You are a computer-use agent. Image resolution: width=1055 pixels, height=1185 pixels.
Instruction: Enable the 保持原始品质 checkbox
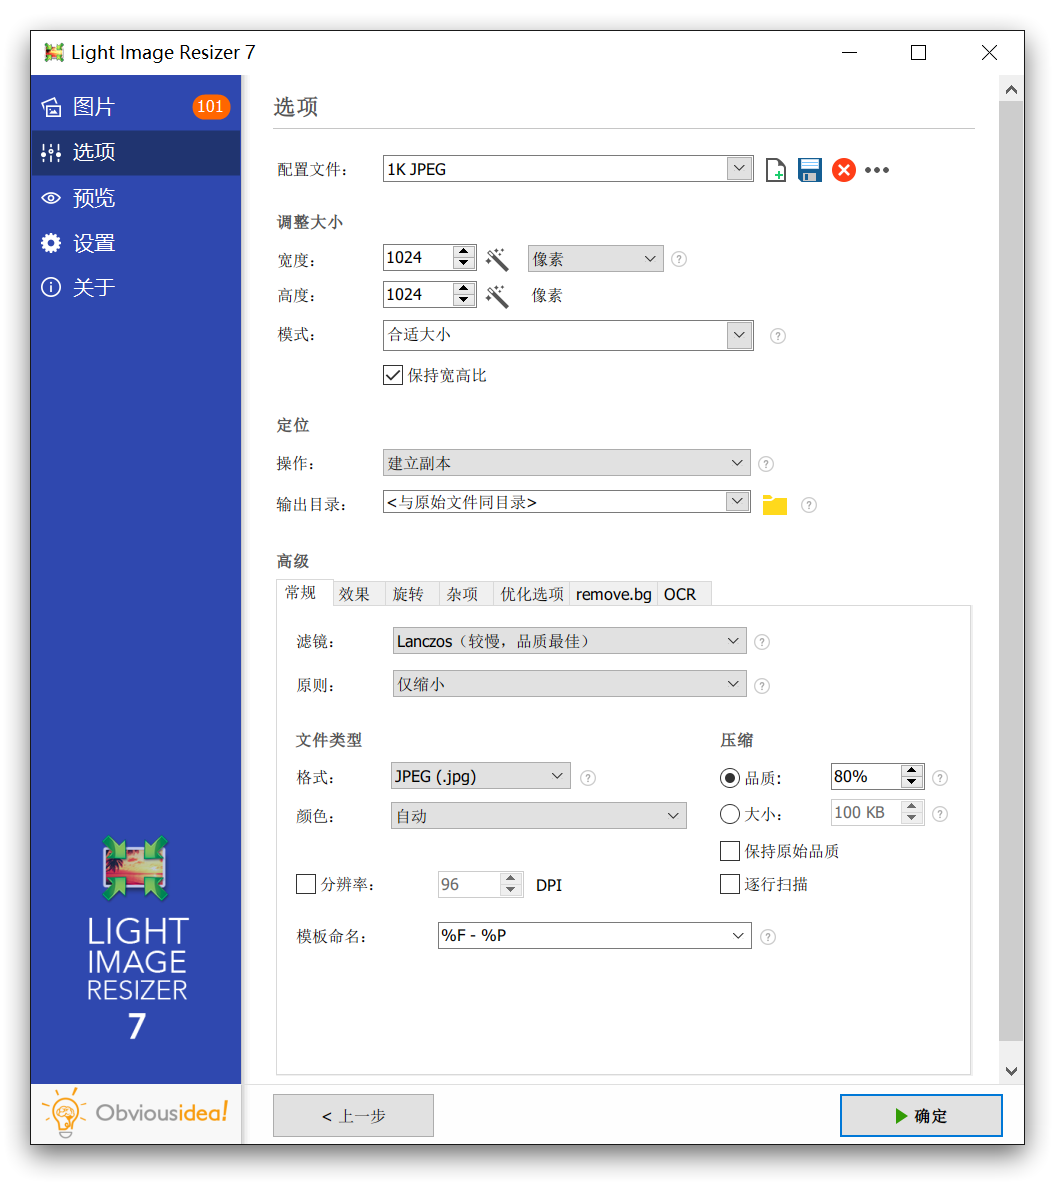click(730, 851)
